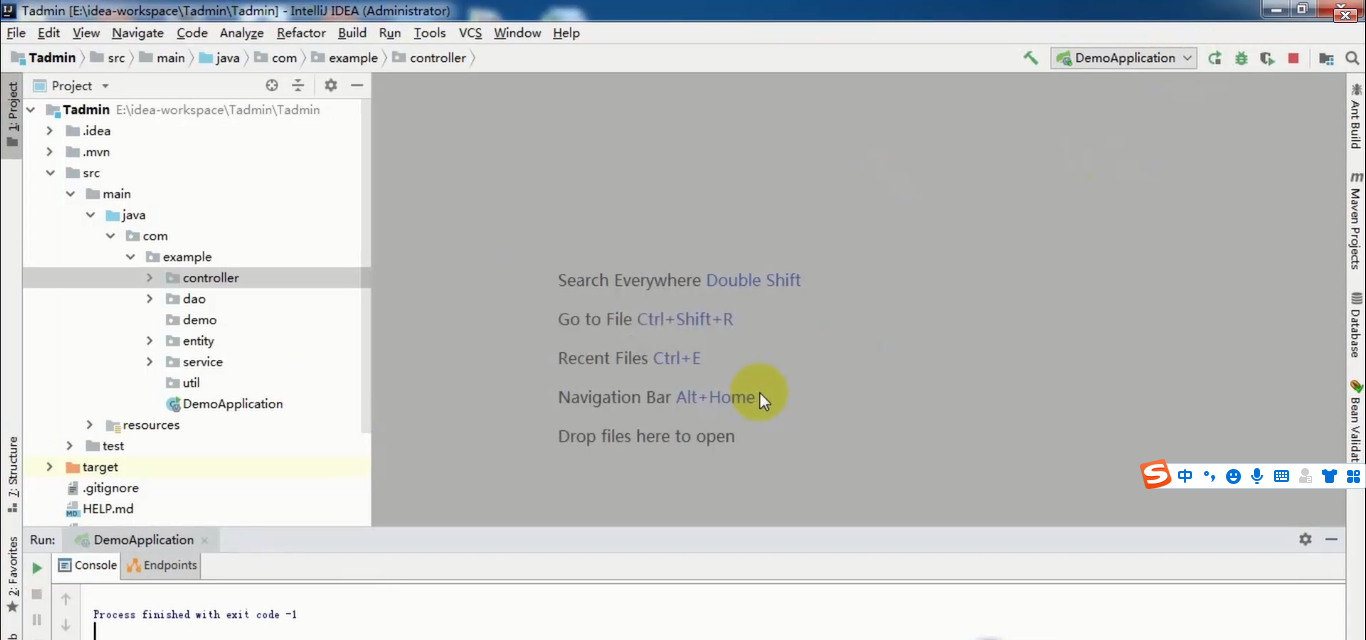Toggle the Ant Build side tool window
The height and width of the screenshot is (640, 1366).
pos(1356,116)
